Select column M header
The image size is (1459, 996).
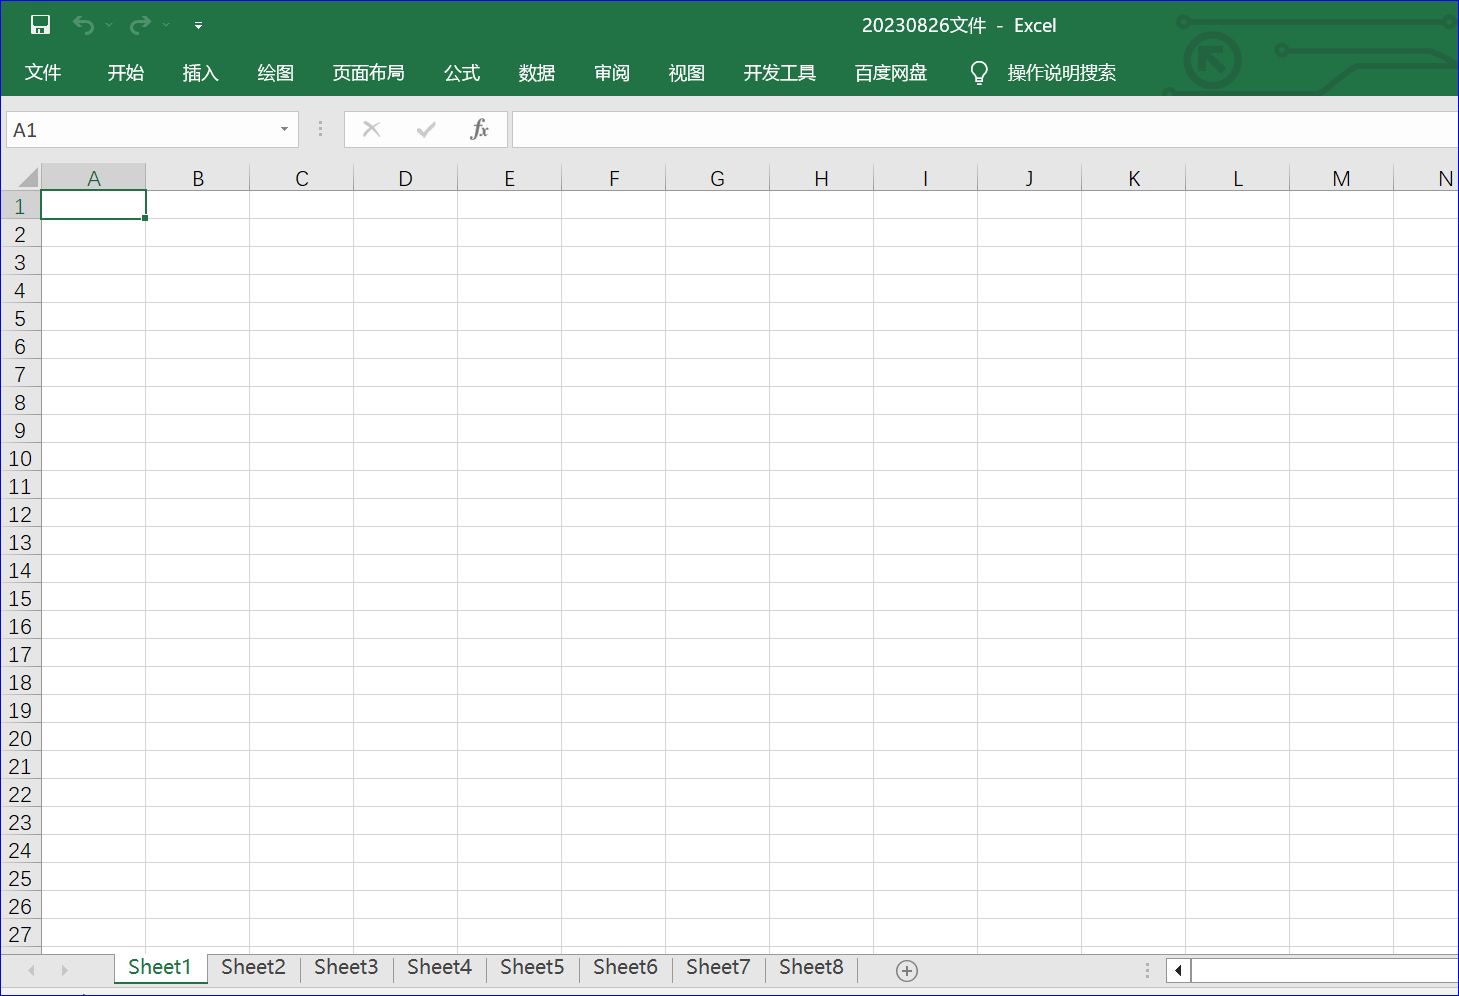(1342, 178)
